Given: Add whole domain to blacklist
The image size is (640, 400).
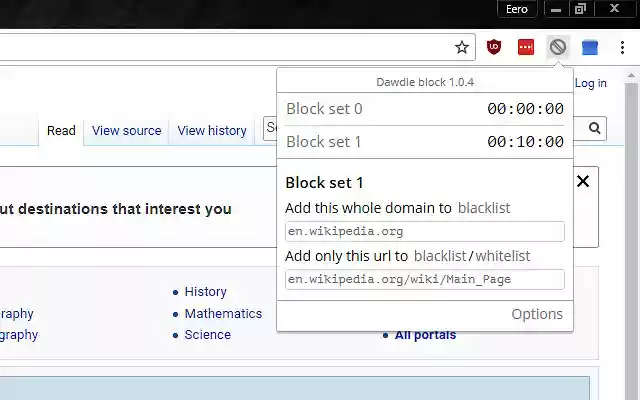Looking at the screenshot, I should [x=484, y=208].
